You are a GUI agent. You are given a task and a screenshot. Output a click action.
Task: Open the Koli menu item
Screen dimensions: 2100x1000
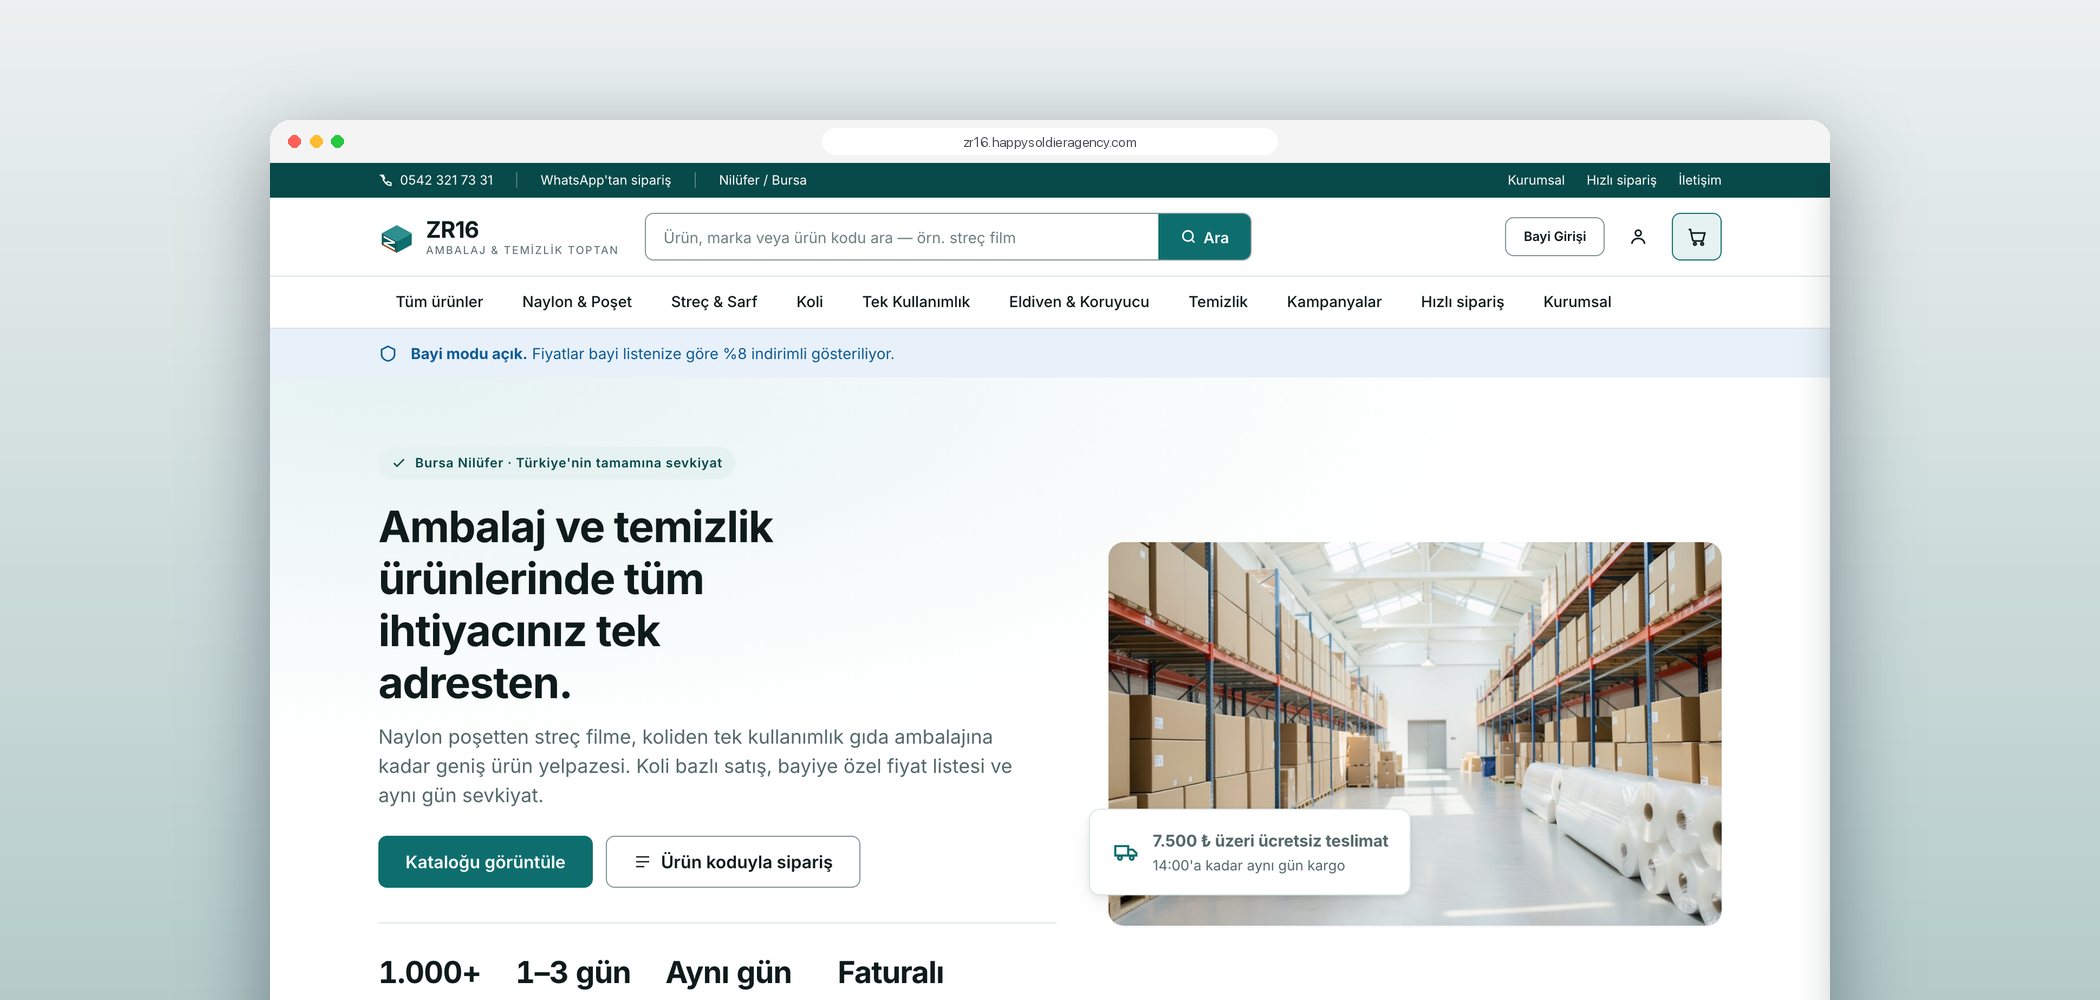pos(810,302)
